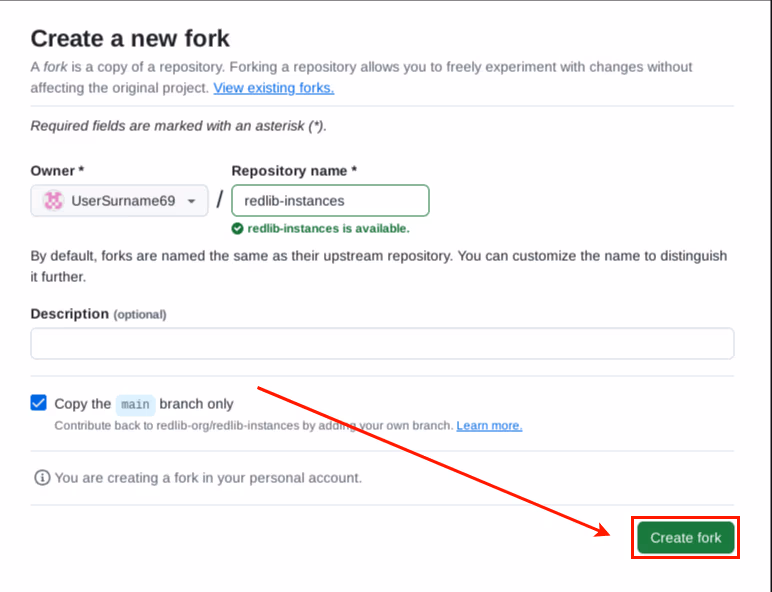The width and height of the screenshot is (772, 592).
Task: Open the Owner dropdown showing UserSurname69
Action: 119,201
